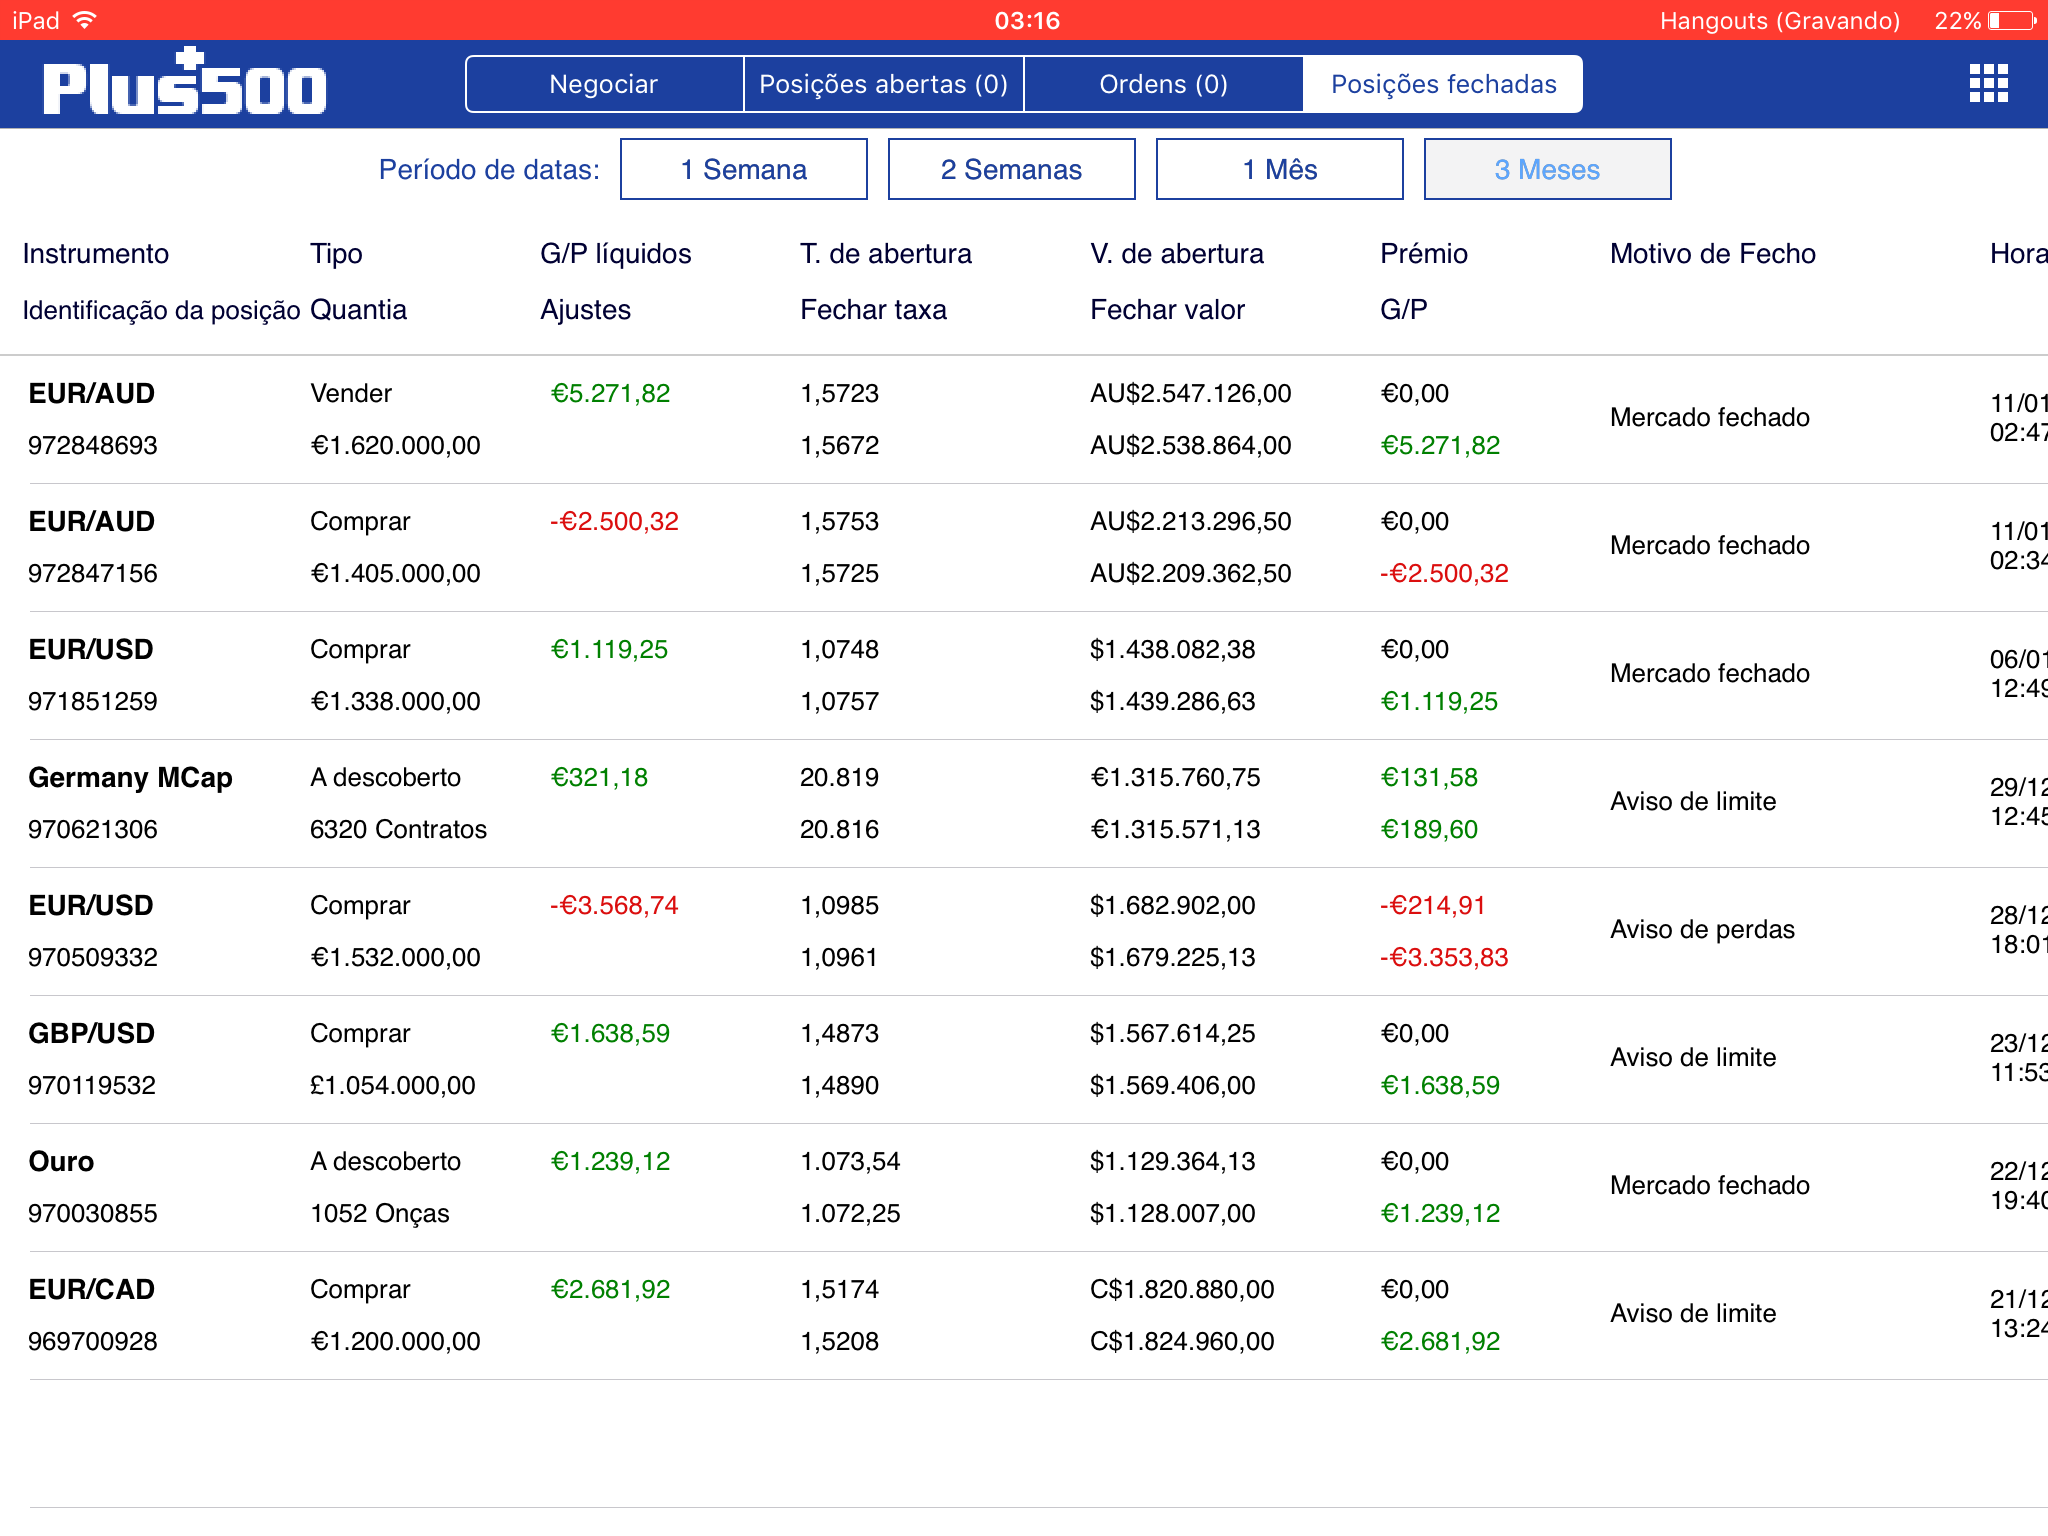The height and width of the screenshot is (1536, 2048).
Task: Click the Motivo de Fecho column header
Action: click(1712, 254)
